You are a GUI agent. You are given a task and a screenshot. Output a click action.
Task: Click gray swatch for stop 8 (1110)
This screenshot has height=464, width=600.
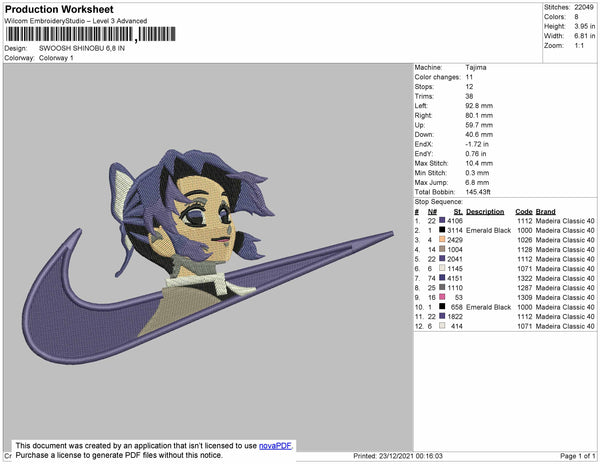point(442,287)
